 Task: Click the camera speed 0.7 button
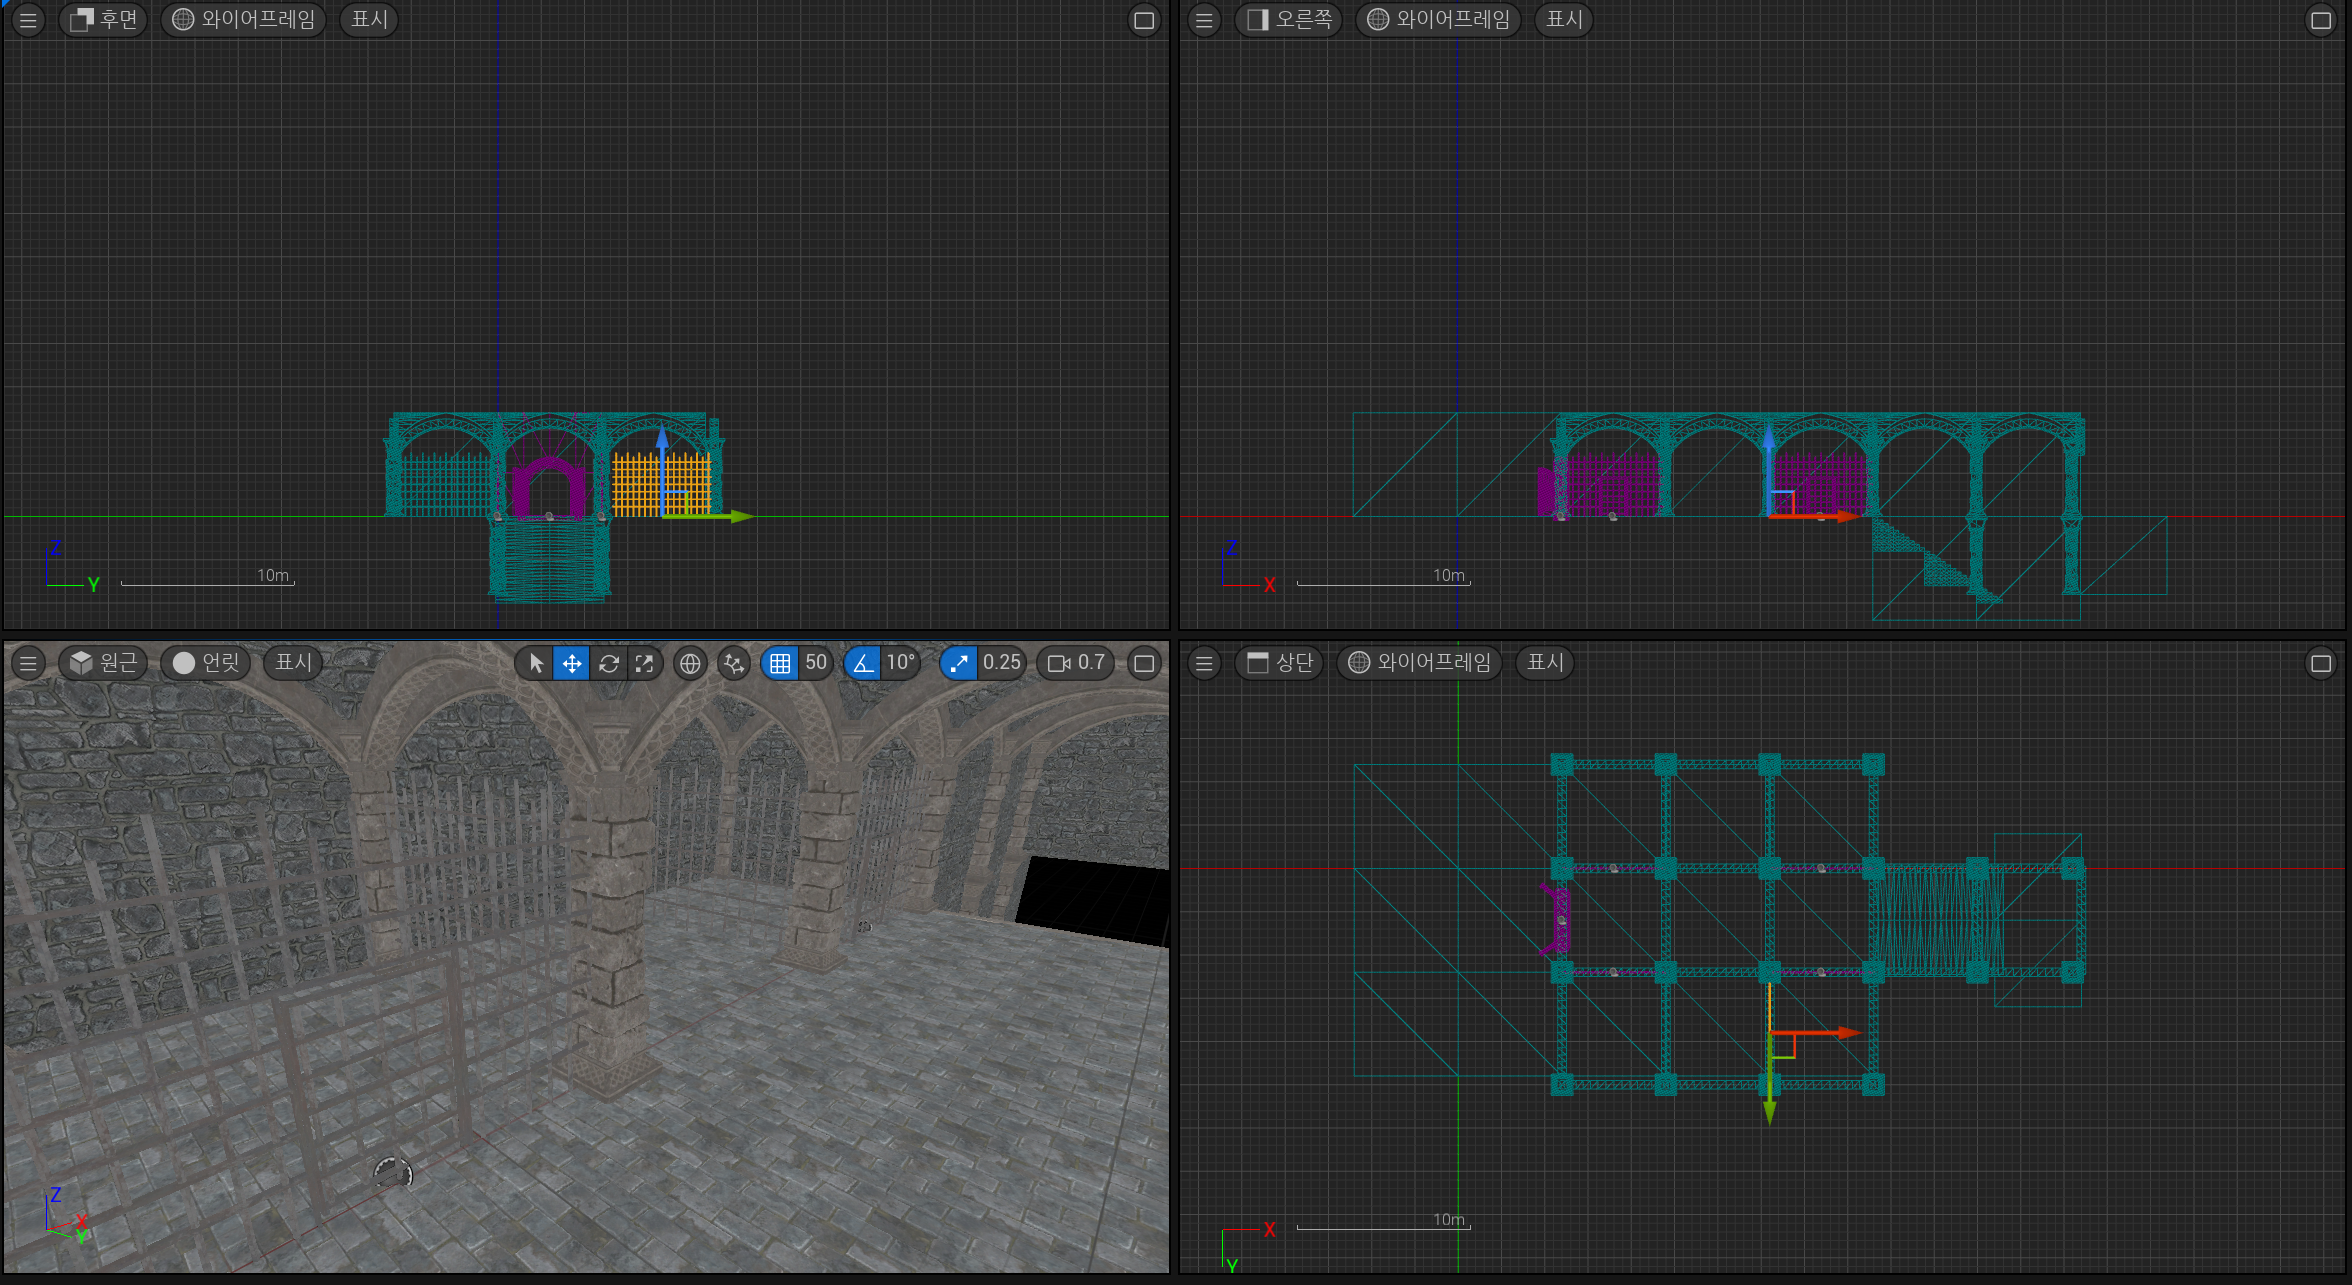(1076, 663)
